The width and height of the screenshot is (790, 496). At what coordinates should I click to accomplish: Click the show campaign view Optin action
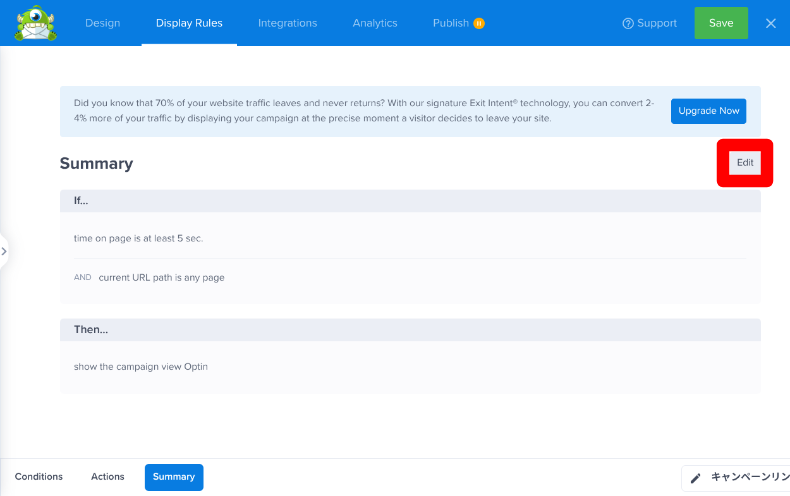point(141,367)
